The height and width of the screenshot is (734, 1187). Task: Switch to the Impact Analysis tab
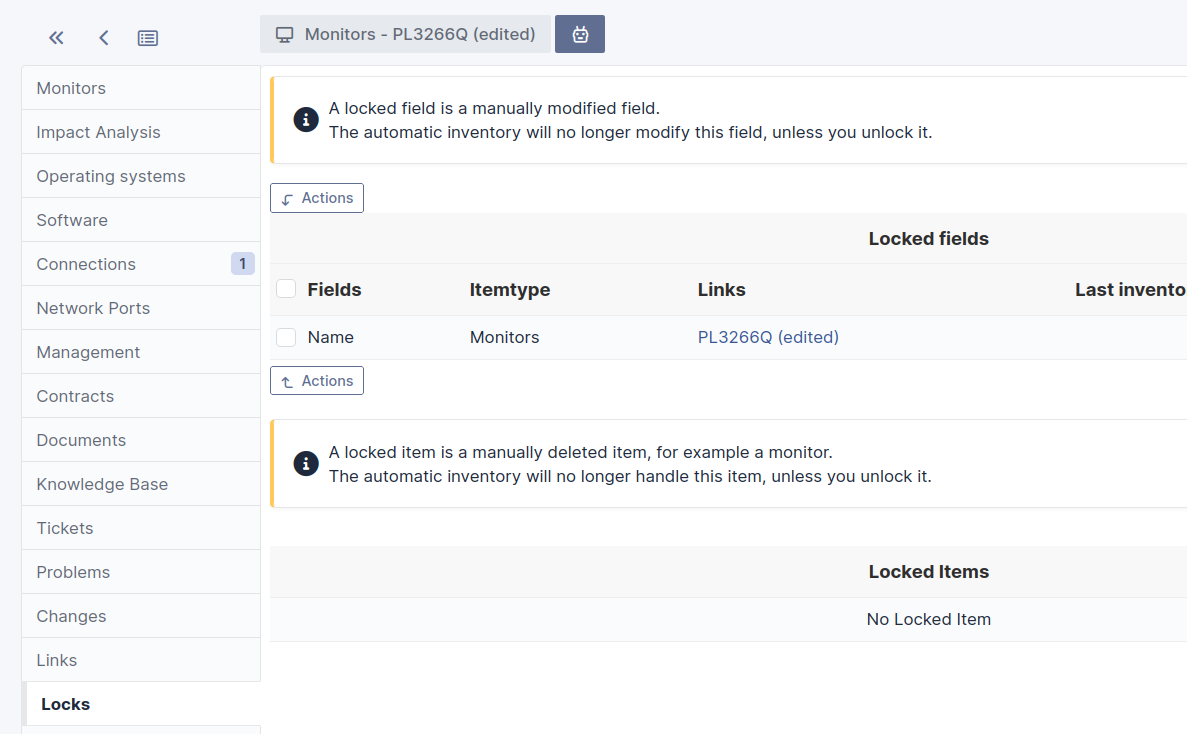click(141, 132)
